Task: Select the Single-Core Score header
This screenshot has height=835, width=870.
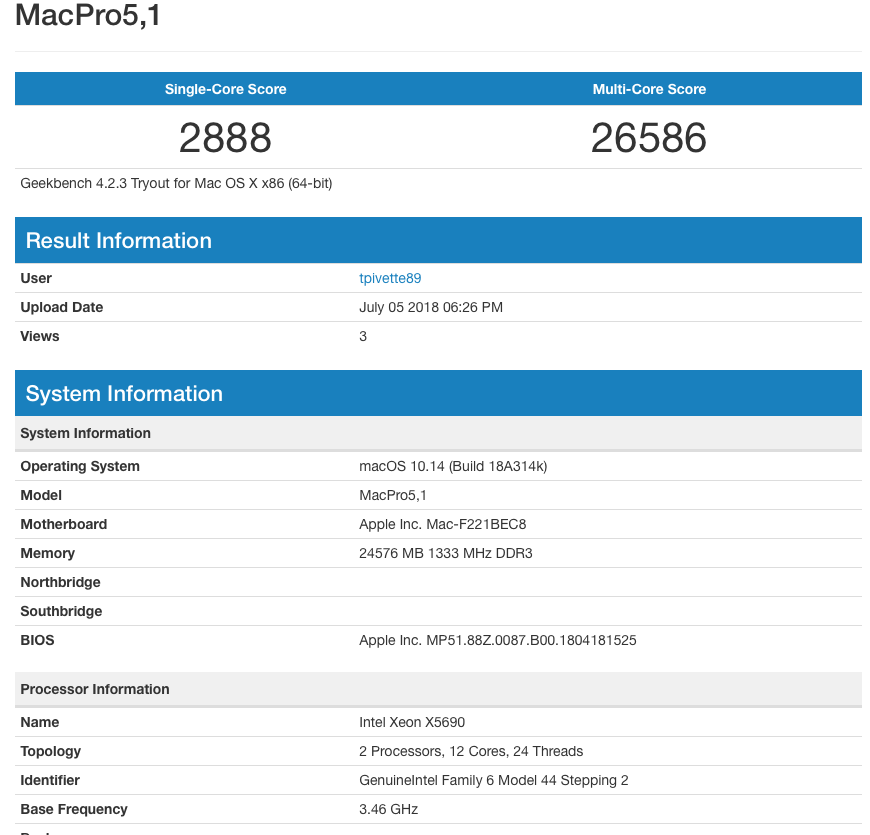Action: [225, 89]
